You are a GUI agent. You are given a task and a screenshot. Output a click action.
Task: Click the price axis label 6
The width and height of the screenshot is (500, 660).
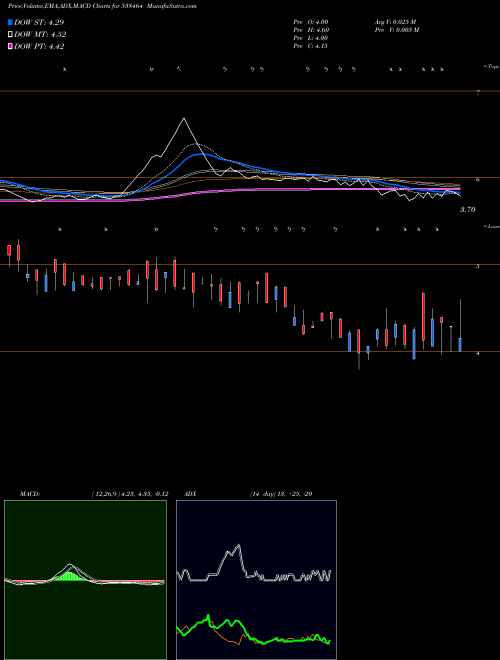click(478, 180)
